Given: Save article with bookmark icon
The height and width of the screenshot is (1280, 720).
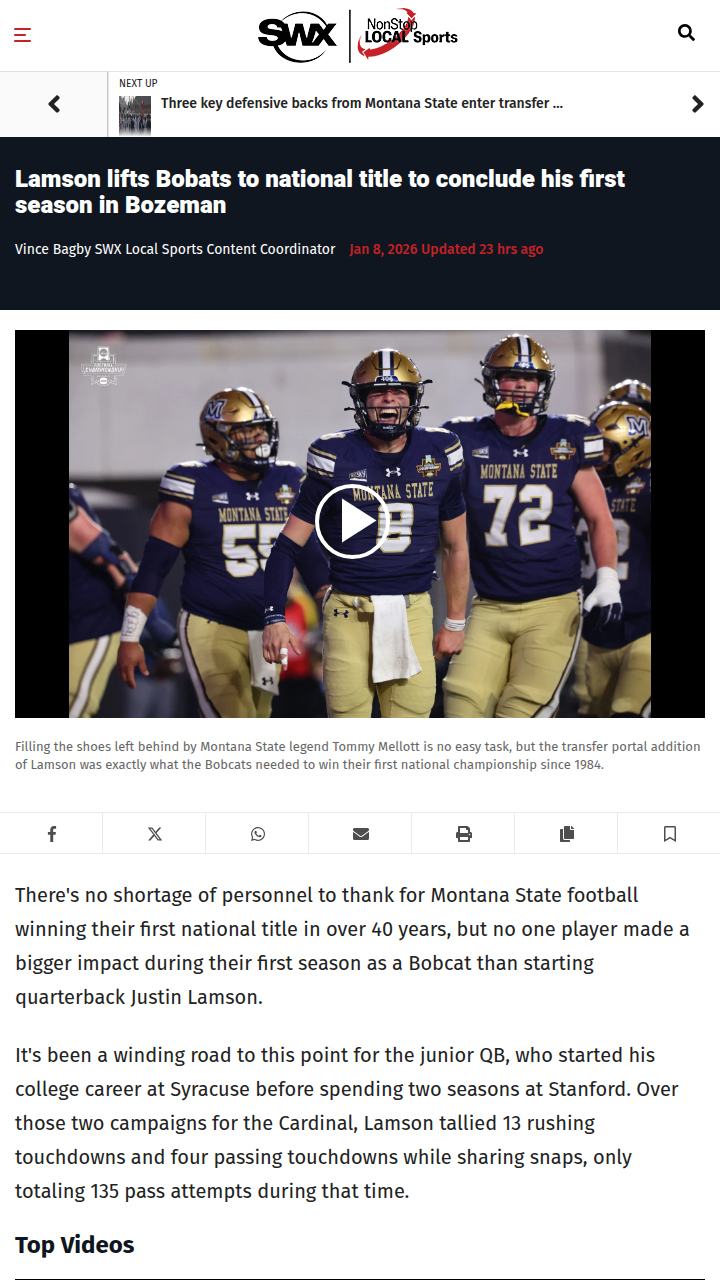Looking at the screenshot, I should pos(669,833).
